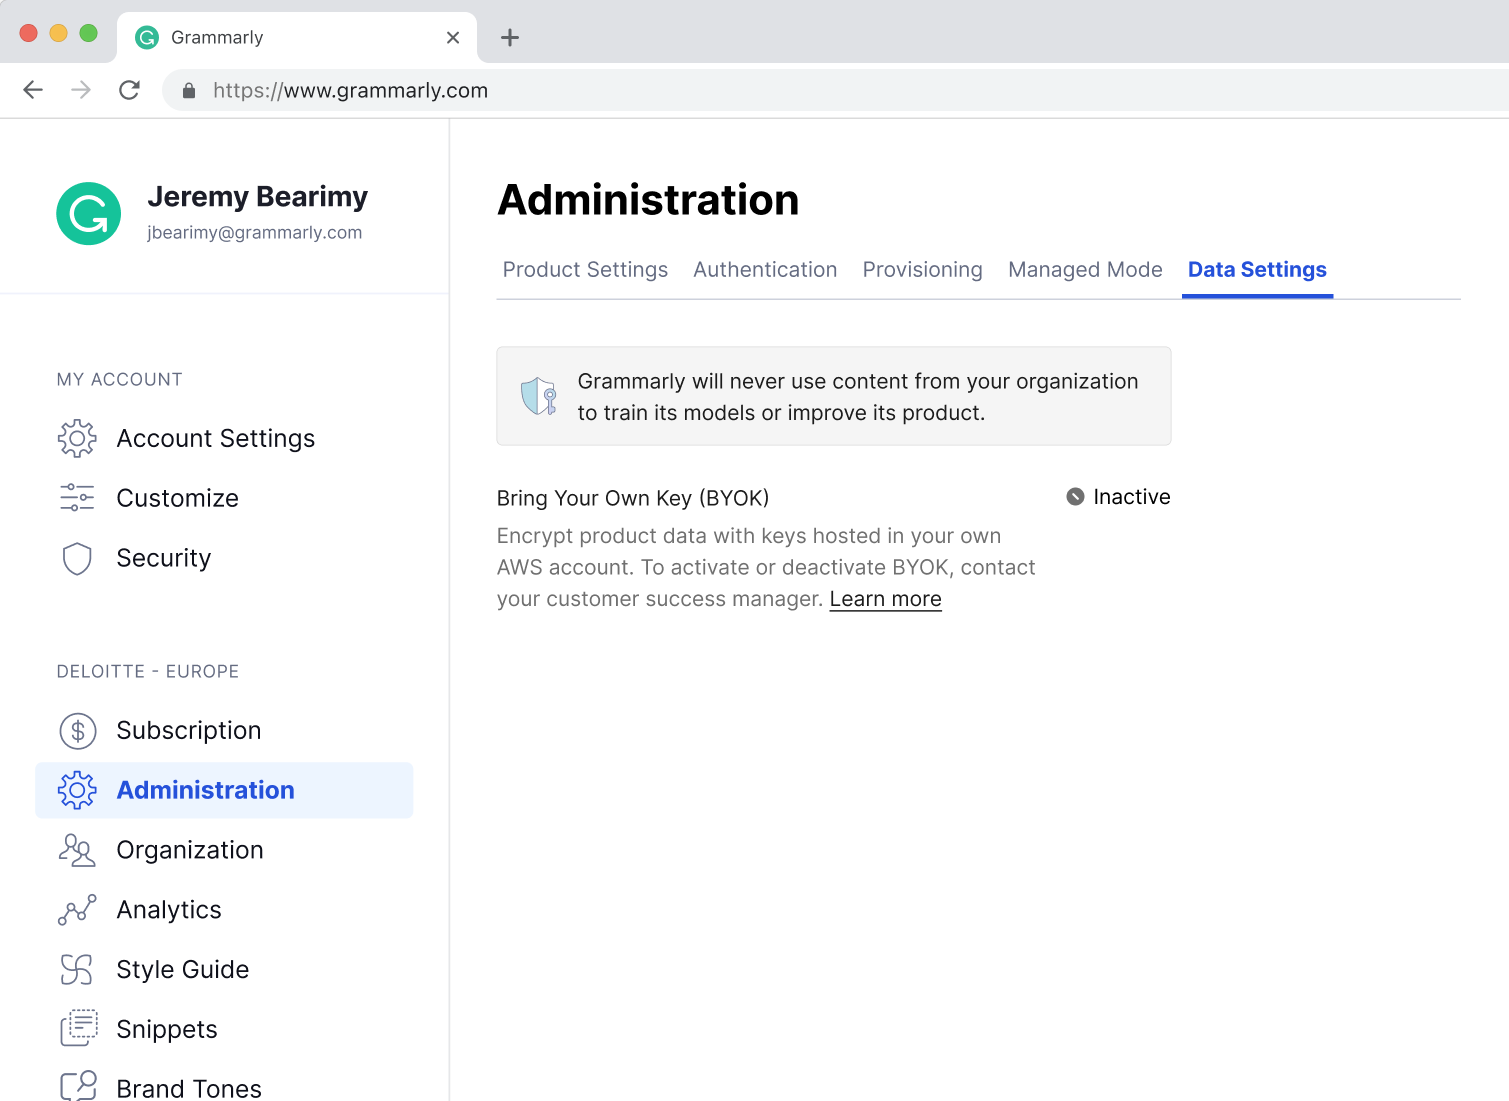Click the BYOK Inactive status indicator
The image size is (1509, 1101).
[1118, 497]
